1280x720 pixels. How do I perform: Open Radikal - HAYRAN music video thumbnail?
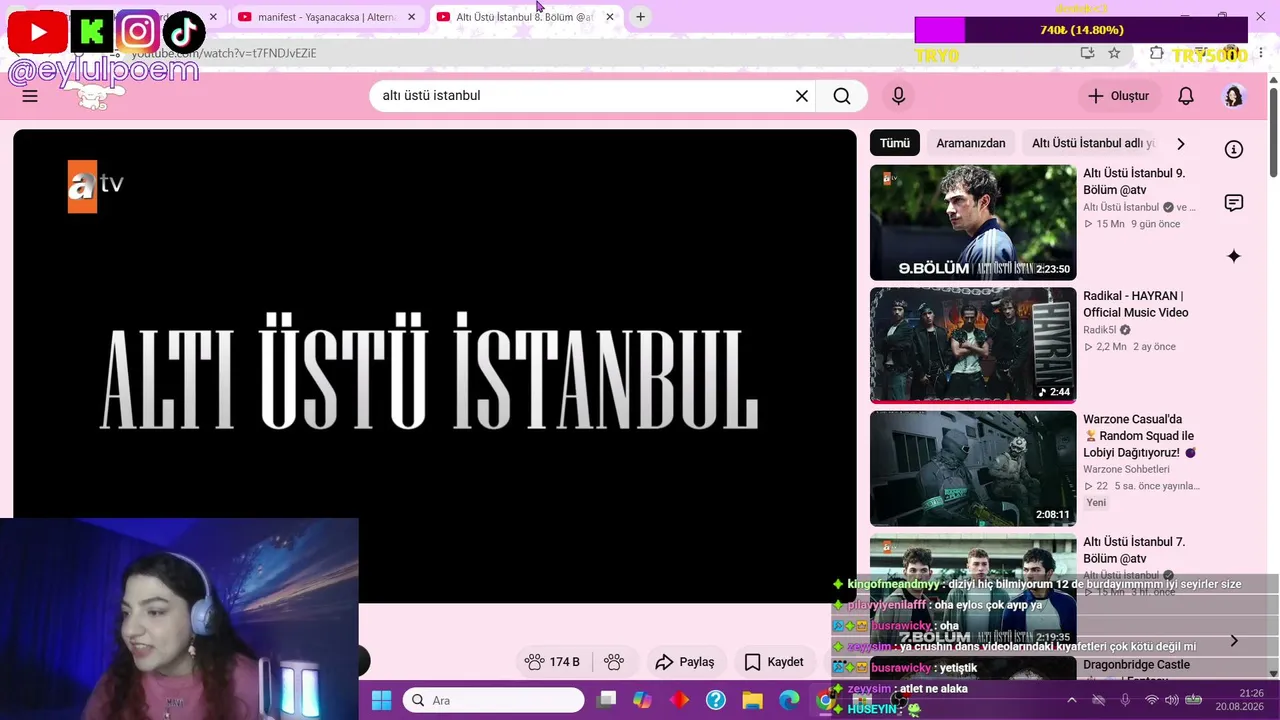click(x=973, y=345)
